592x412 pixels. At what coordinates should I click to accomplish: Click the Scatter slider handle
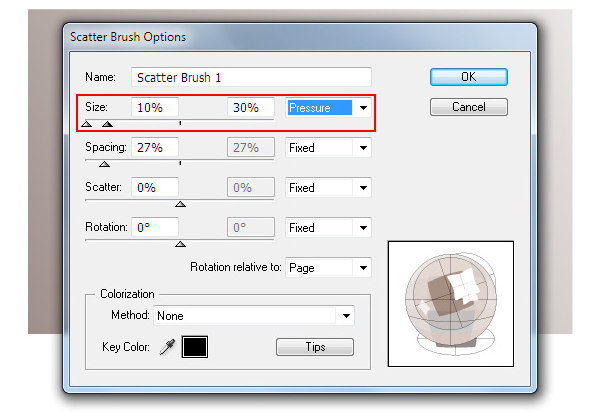click(x=180, y=204)
